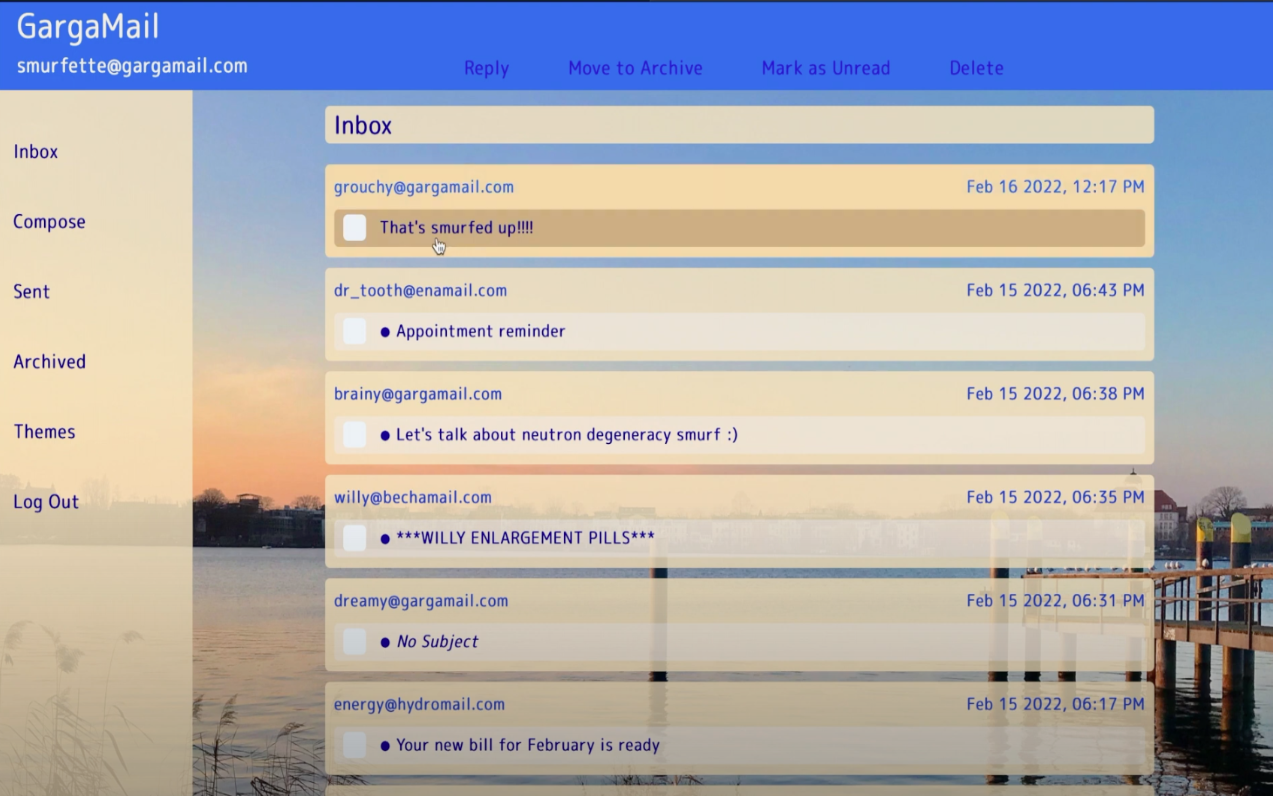The height and width of the screenshot is (796, 1273).
Task: Go to the Sent folder
Action: pos(31,292)
